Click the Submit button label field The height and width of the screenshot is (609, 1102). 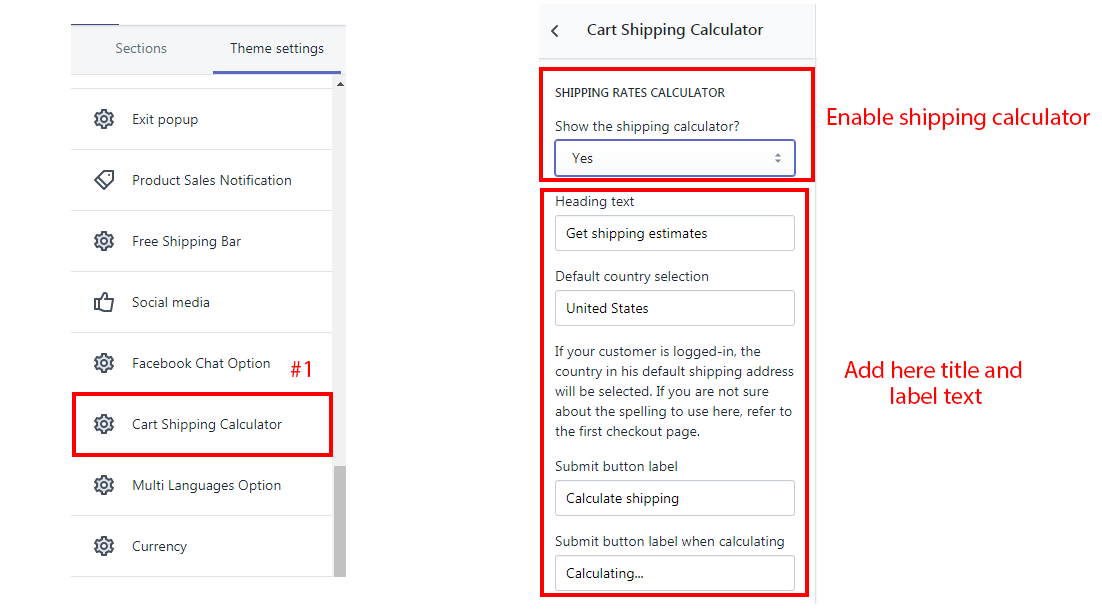pyautogui.click(x=675, y=498)
